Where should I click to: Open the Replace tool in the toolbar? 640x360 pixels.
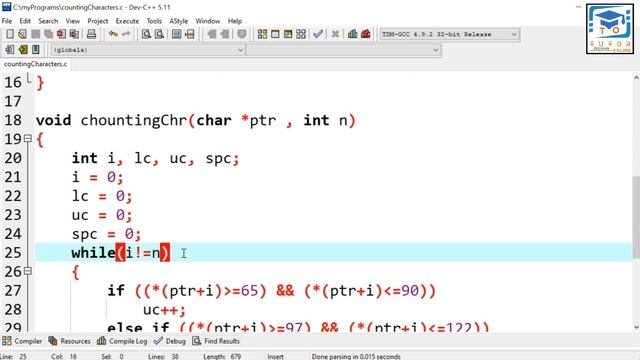[159, 34]
